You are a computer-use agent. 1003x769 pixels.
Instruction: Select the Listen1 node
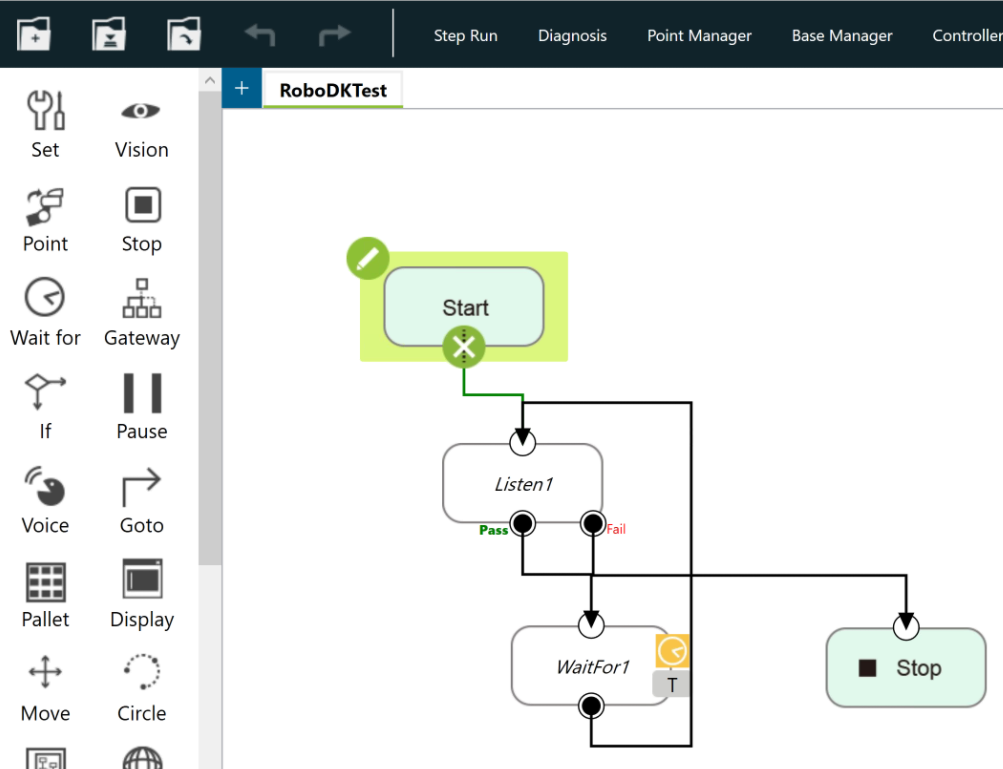pyautogui.click(x=523, y=484)
